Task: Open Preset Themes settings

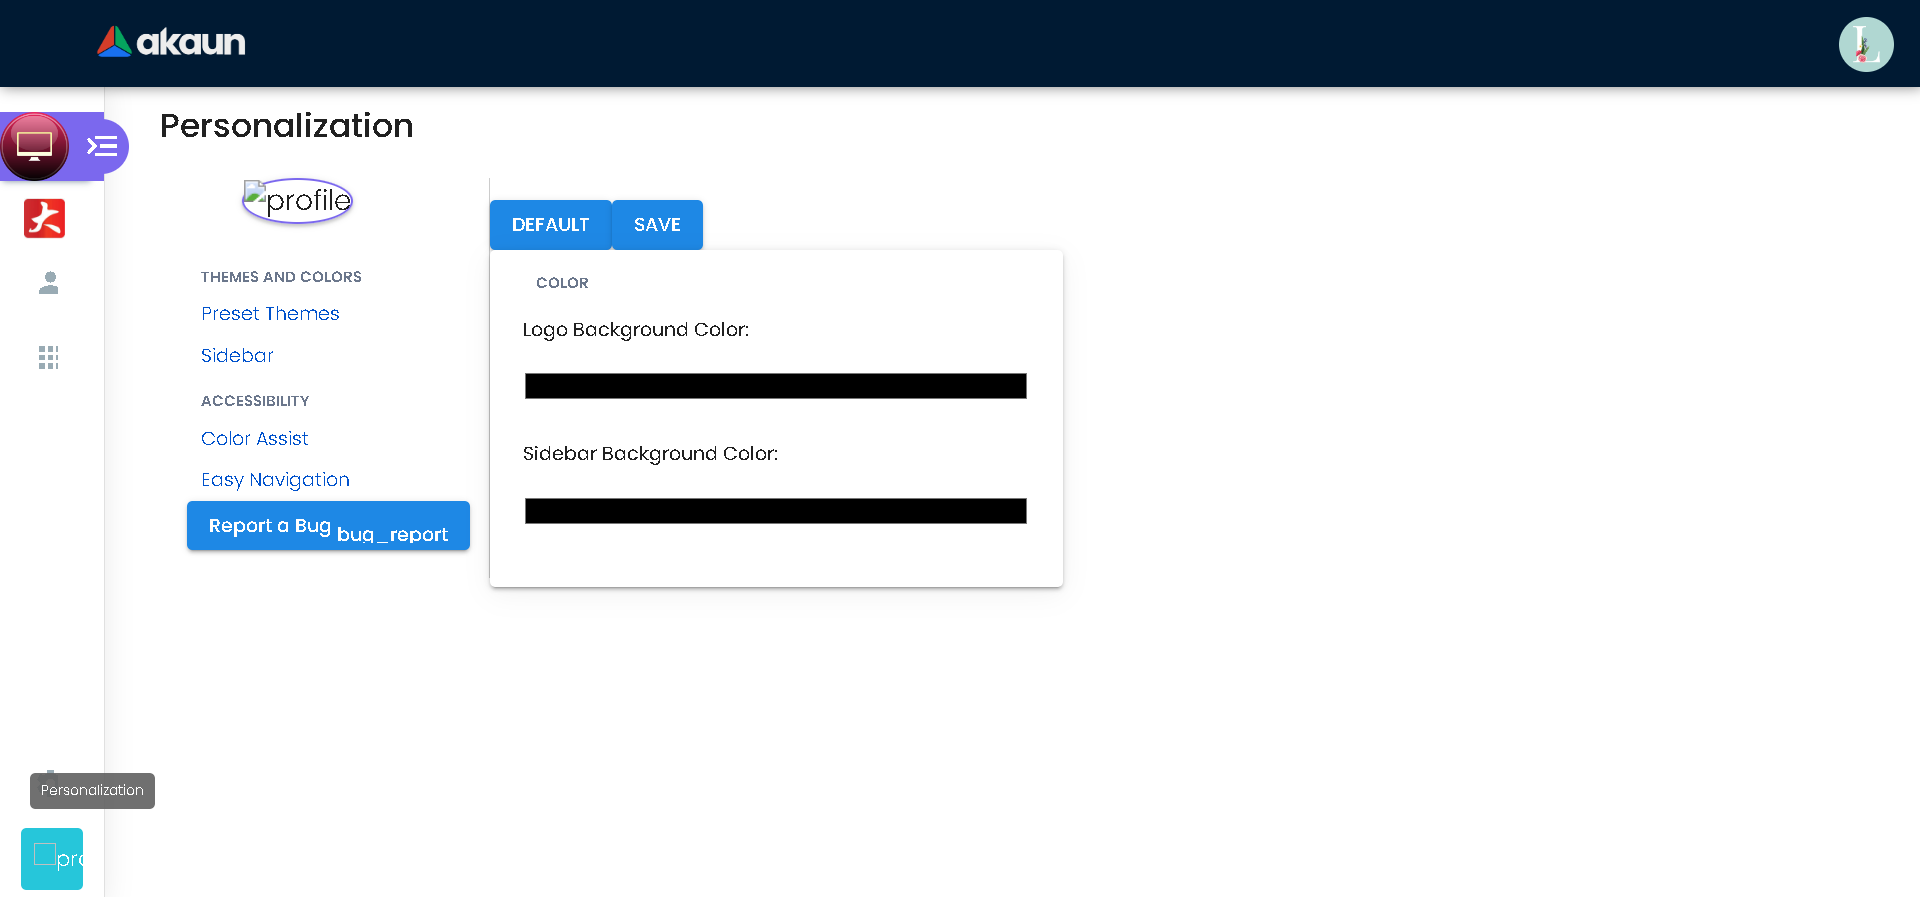Action: click(x=270, y=314)
